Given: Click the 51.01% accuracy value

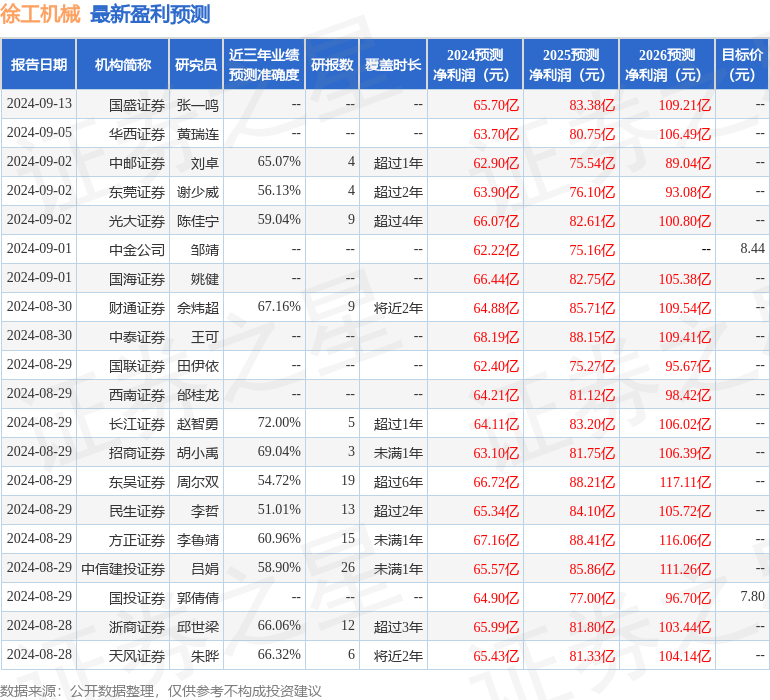Looking at the screenshot, I should (x=279, y=509).
